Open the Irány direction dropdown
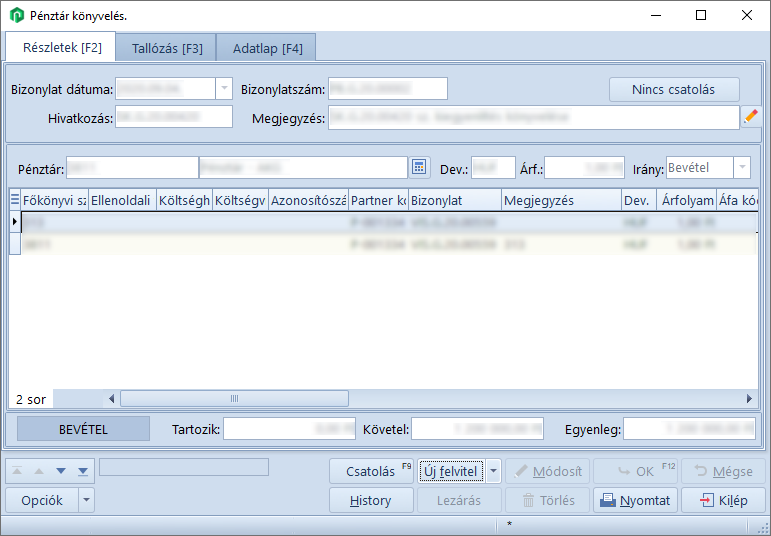The image size is (771, 536). [x=742, y=168]
